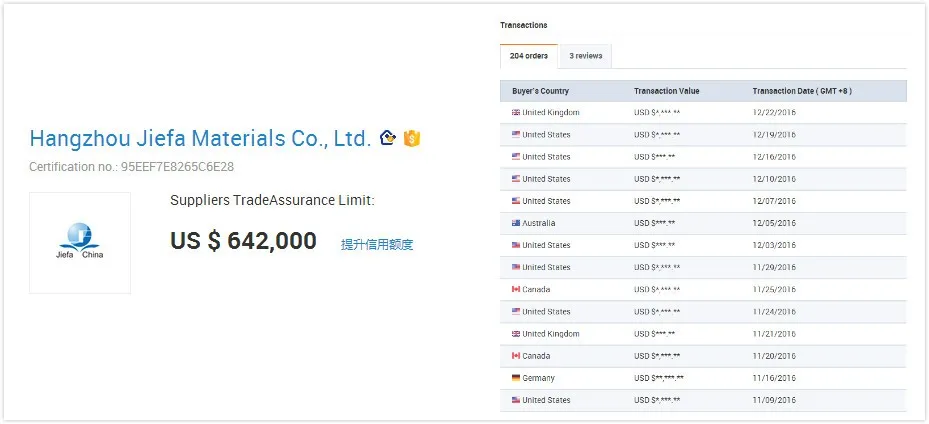Click the date 12/19/2016

pyautogui.click(x=774, y=134)
